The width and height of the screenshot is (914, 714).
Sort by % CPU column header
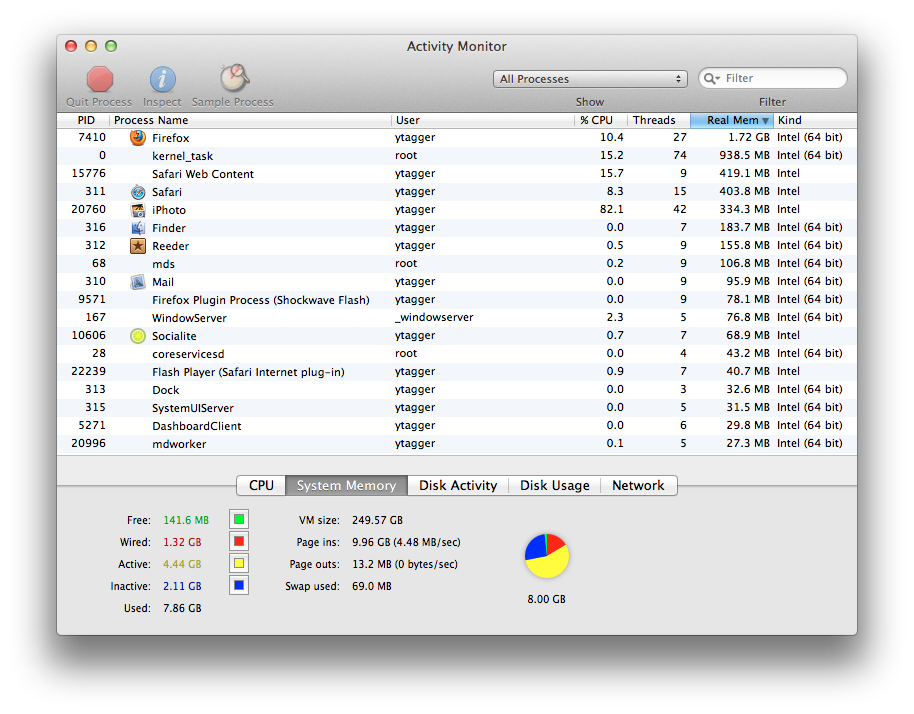click(x=600, y=120)
